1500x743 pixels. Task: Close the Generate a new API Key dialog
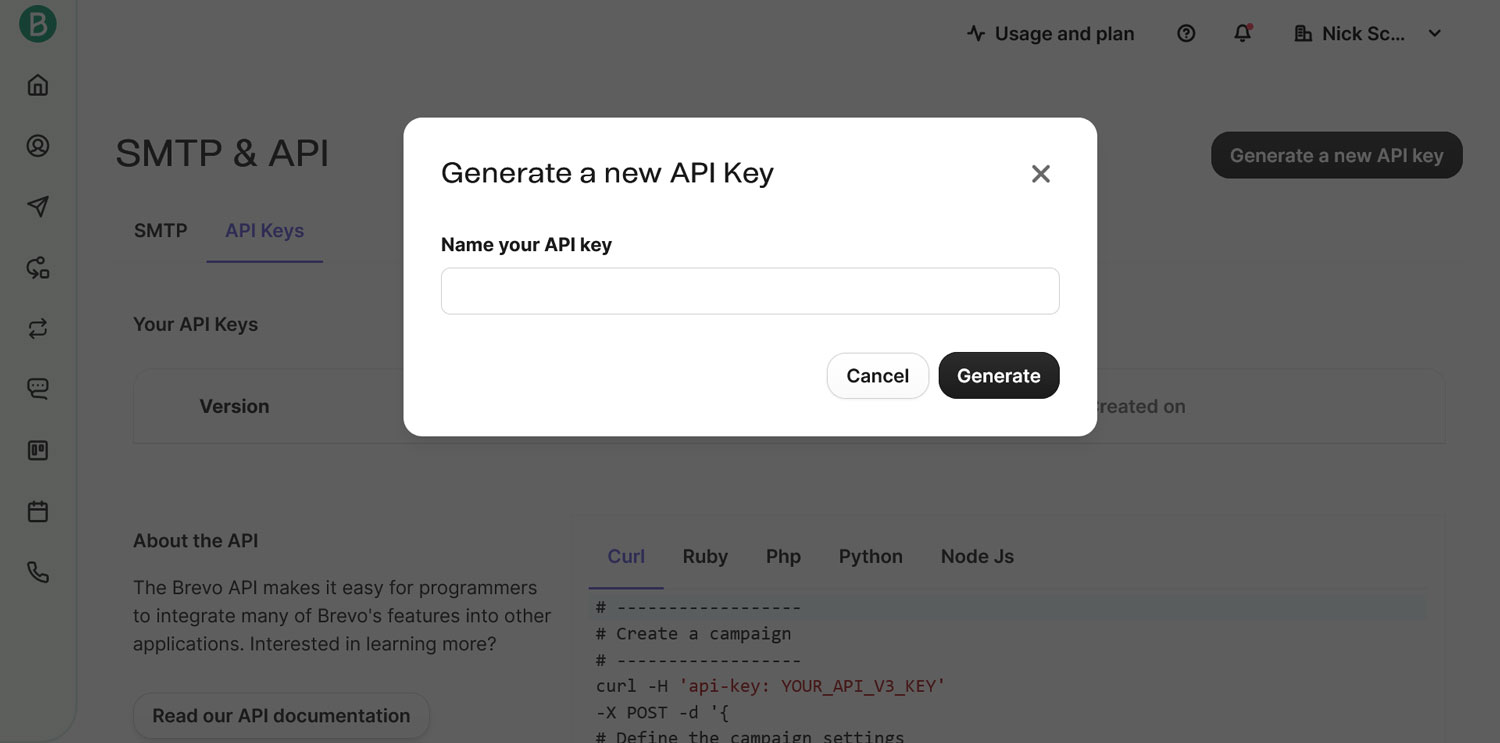(x=1041, y=174)
